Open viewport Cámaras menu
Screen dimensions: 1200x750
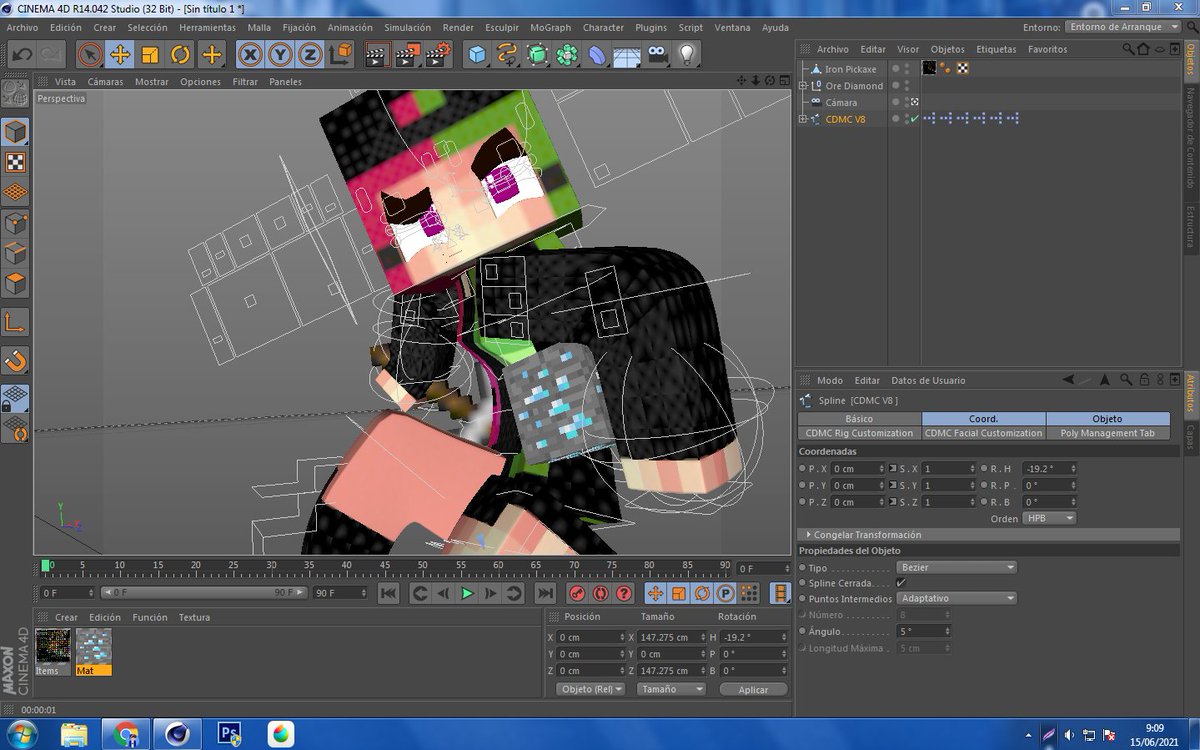pyautogui.click(x=106, y=82)
